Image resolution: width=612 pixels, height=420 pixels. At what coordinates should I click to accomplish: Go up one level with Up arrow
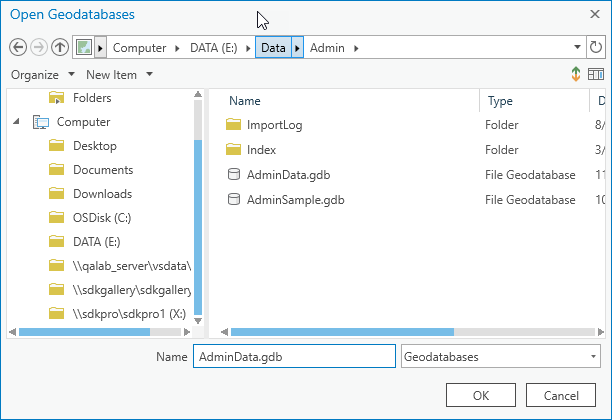click(60, 48)
